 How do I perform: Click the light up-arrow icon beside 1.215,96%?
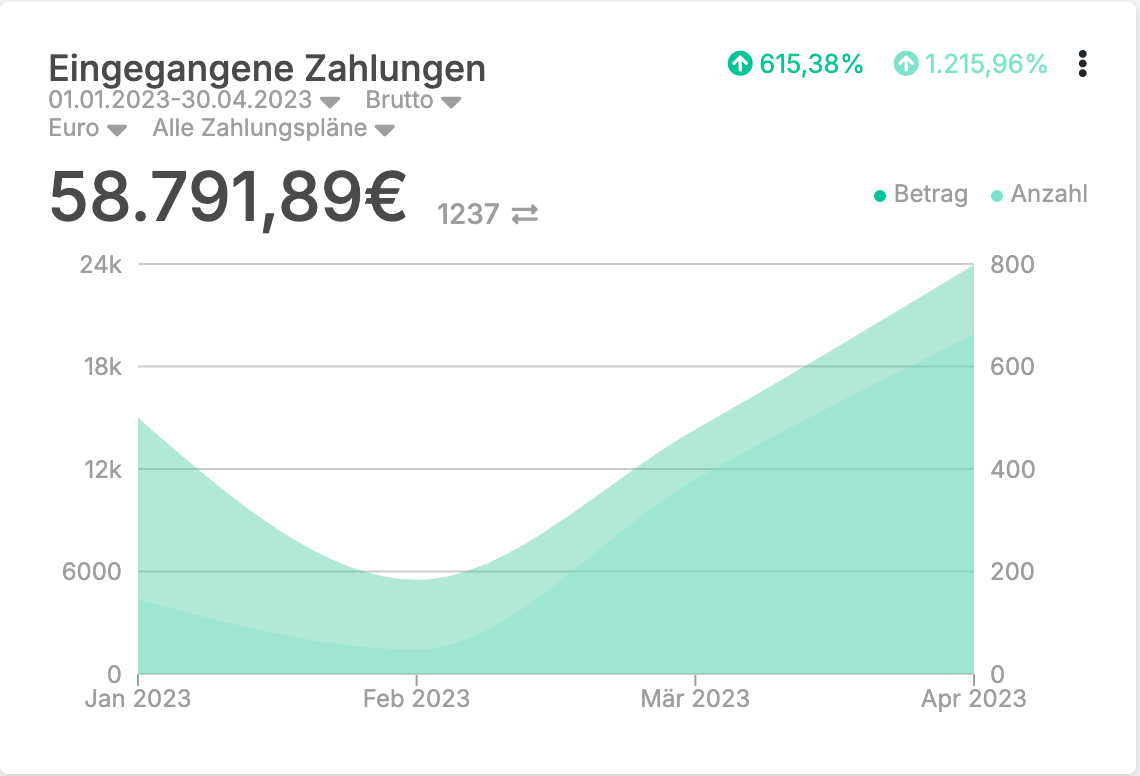pyautogui.click(x=905, y=64)
